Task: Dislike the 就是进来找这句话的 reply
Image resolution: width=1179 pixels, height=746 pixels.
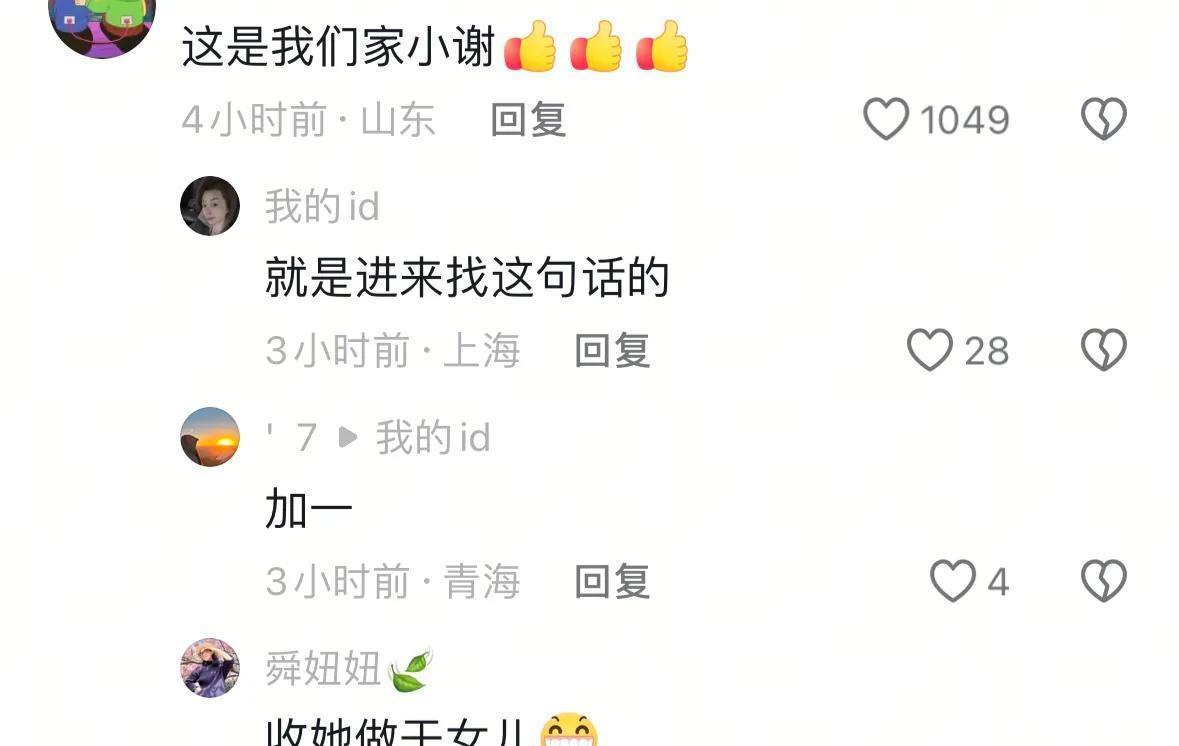Action: point(1104,350)
